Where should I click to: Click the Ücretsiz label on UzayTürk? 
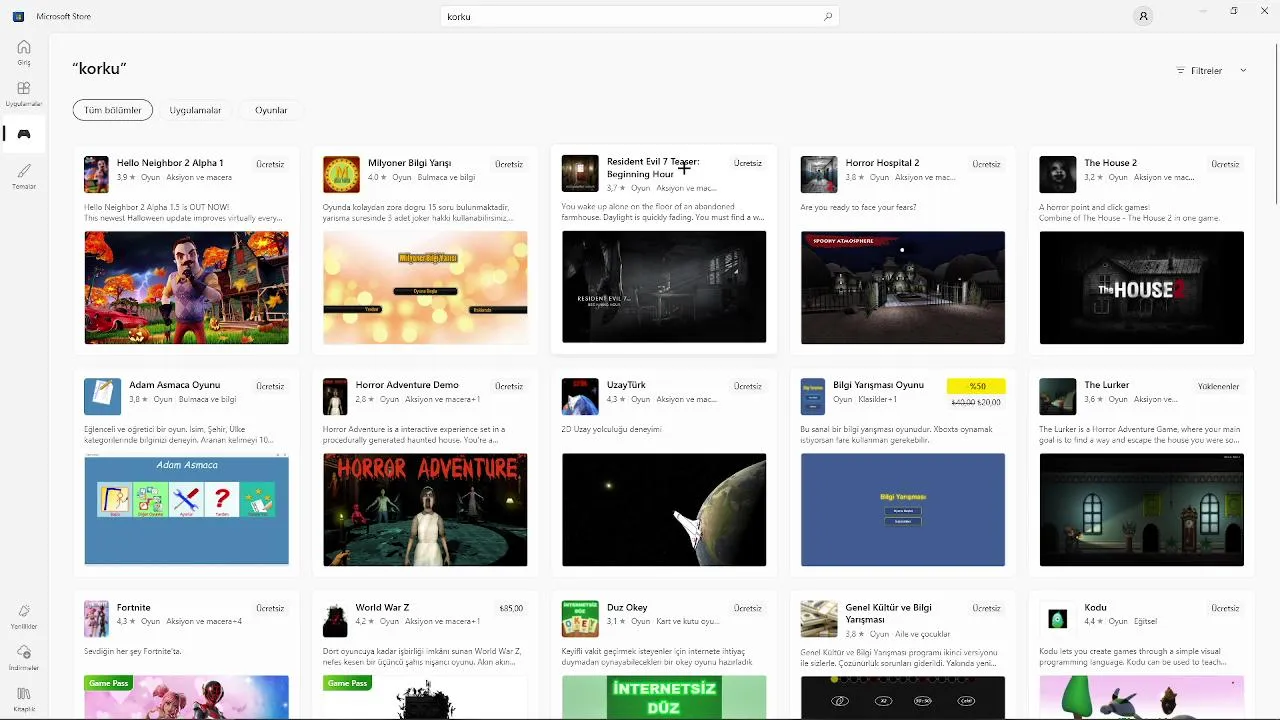[748, 386]
